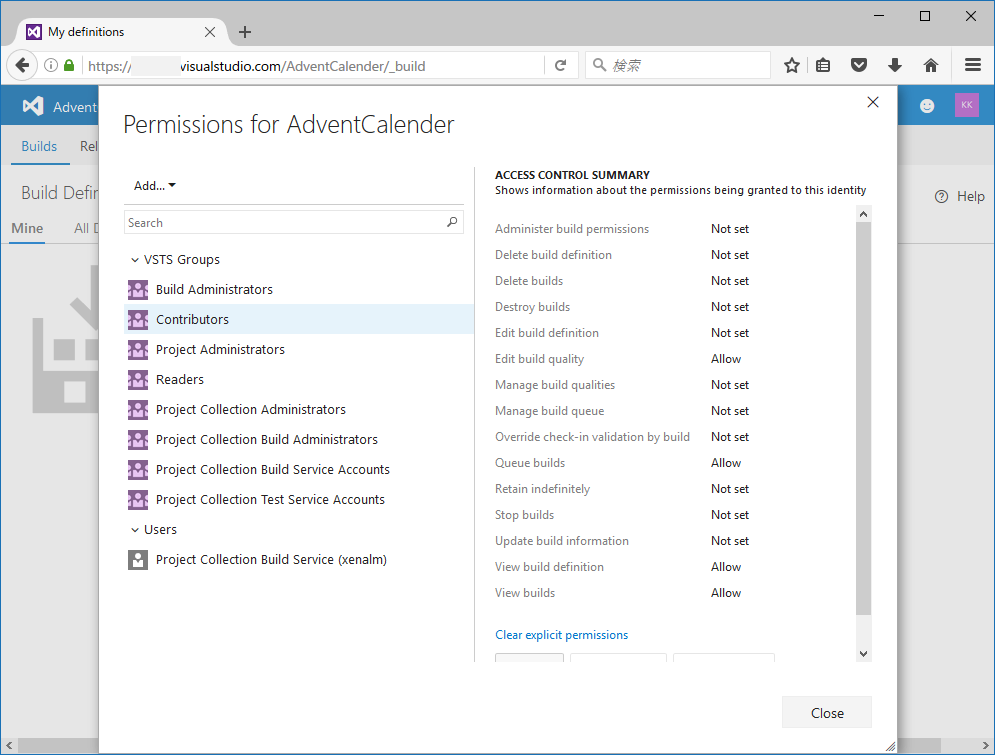Click Clear explicit permissions link

561,635
